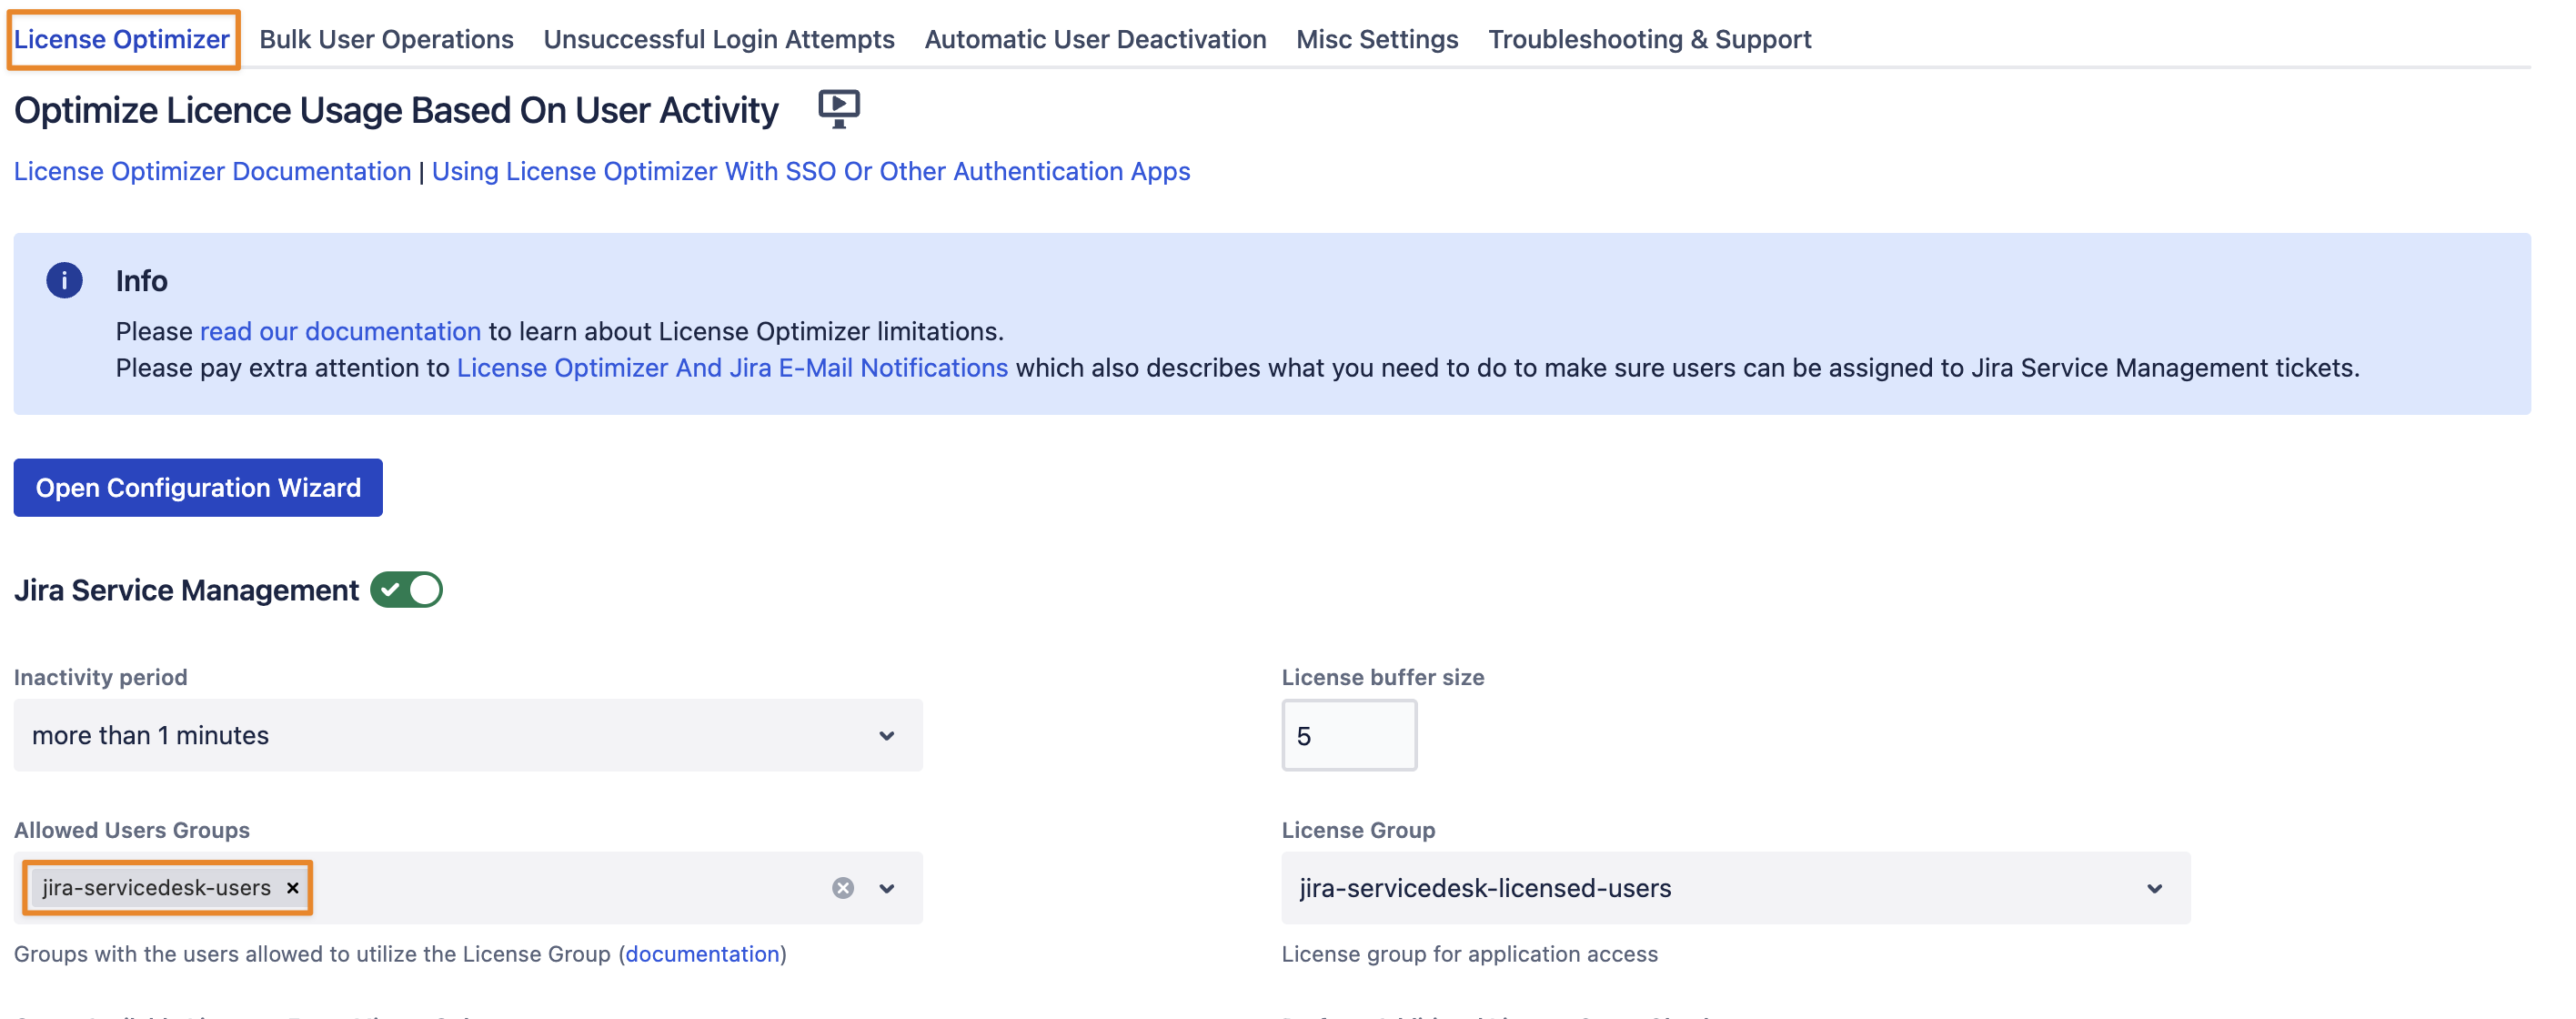Expand Allowed Users Groups dropdown chevron
The width and height of the screenshot is (2576, 1019).
887,888
